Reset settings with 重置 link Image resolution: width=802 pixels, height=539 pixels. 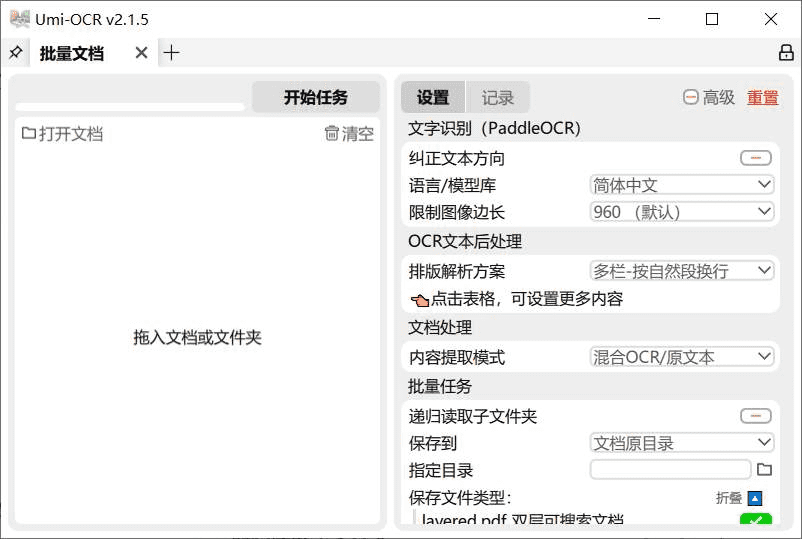pos(763,97)
